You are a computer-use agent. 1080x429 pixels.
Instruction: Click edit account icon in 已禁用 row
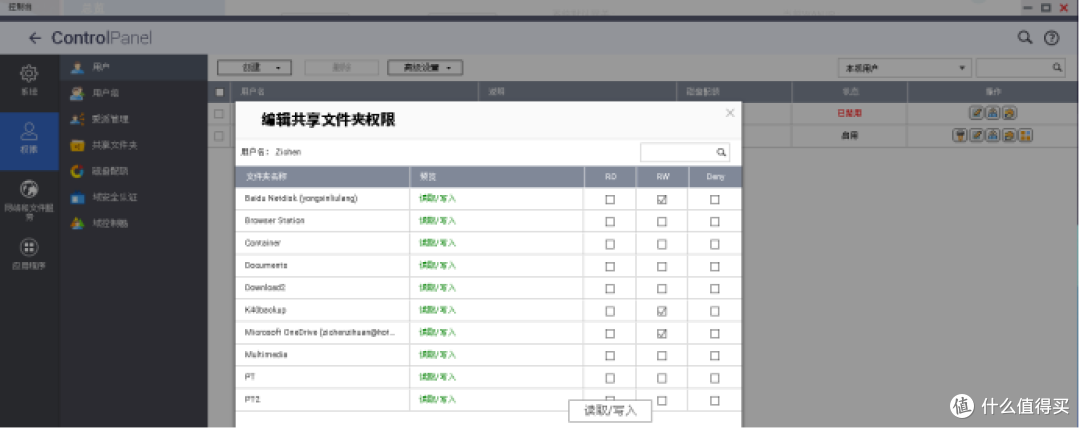[976, 113]
